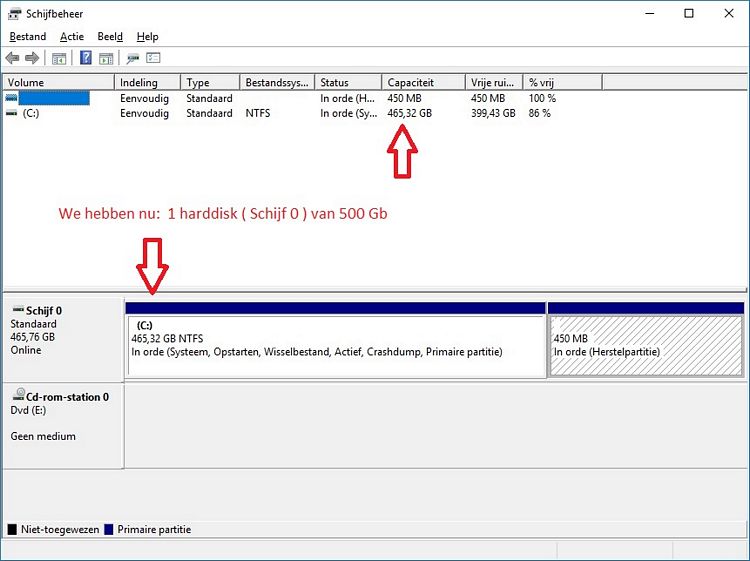Open the Beeld menu

(x=110, y=37)
